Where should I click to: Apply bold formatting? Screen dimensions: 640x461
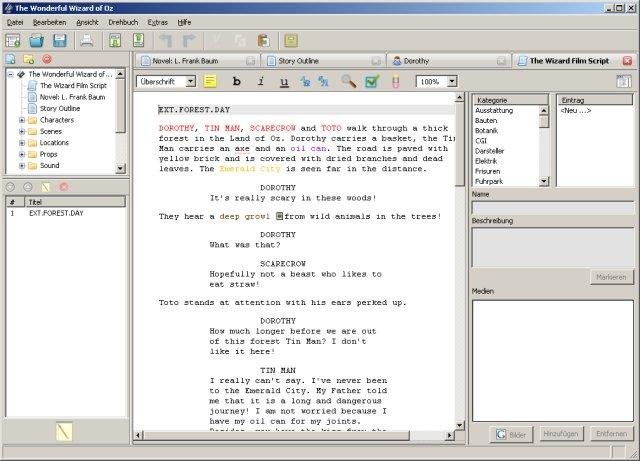point(236,81)
